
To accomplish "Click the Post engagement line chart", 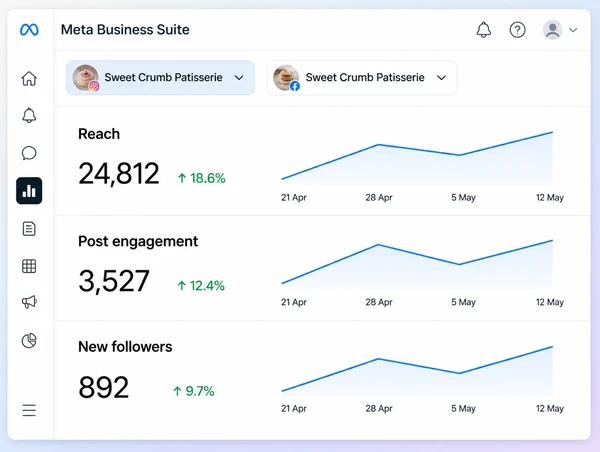I will coord(417,265).
